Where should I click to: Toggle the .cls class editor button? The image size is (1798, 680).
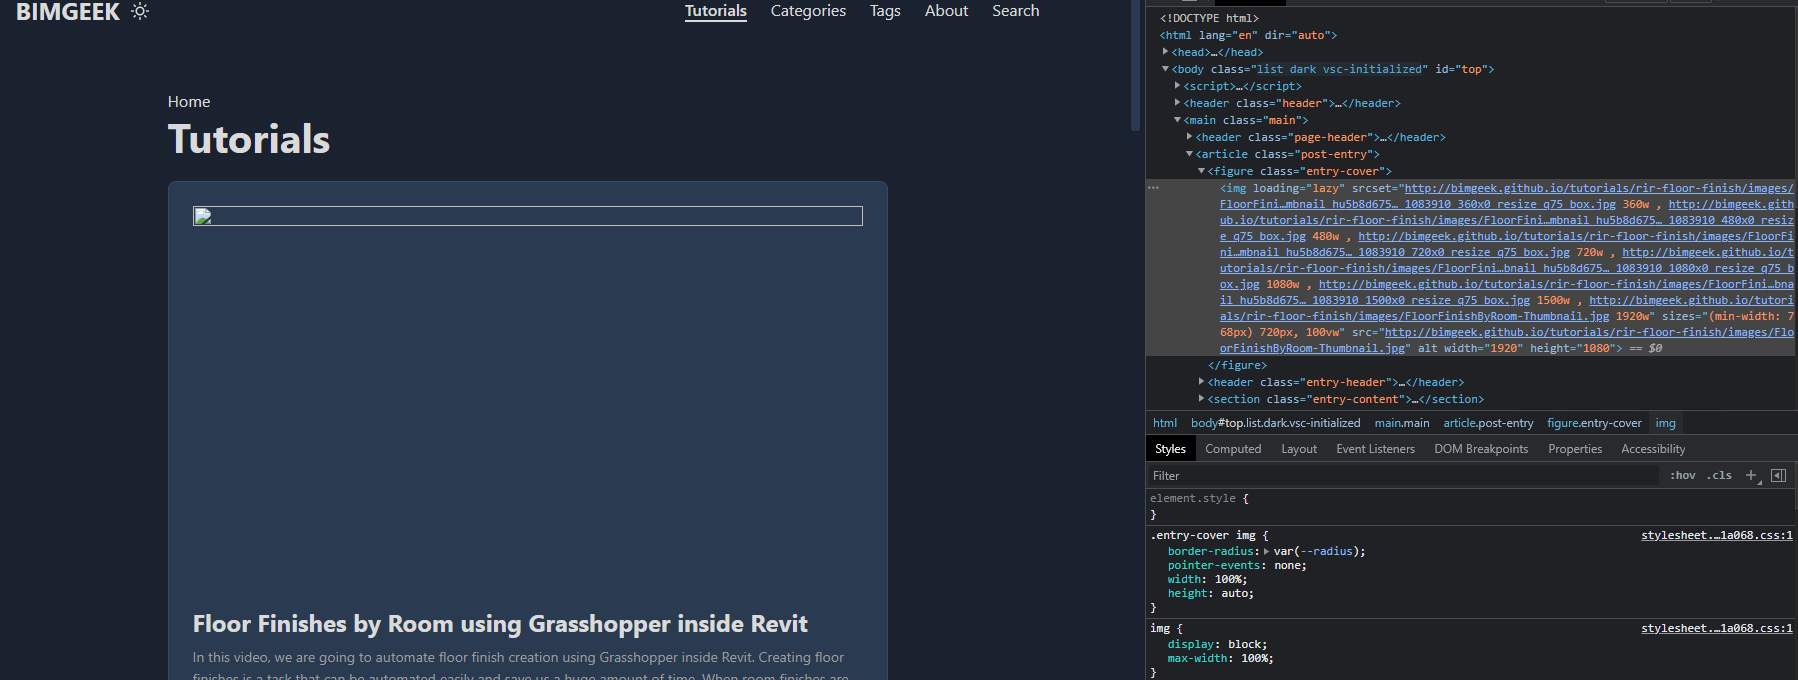coord(1720,476)
